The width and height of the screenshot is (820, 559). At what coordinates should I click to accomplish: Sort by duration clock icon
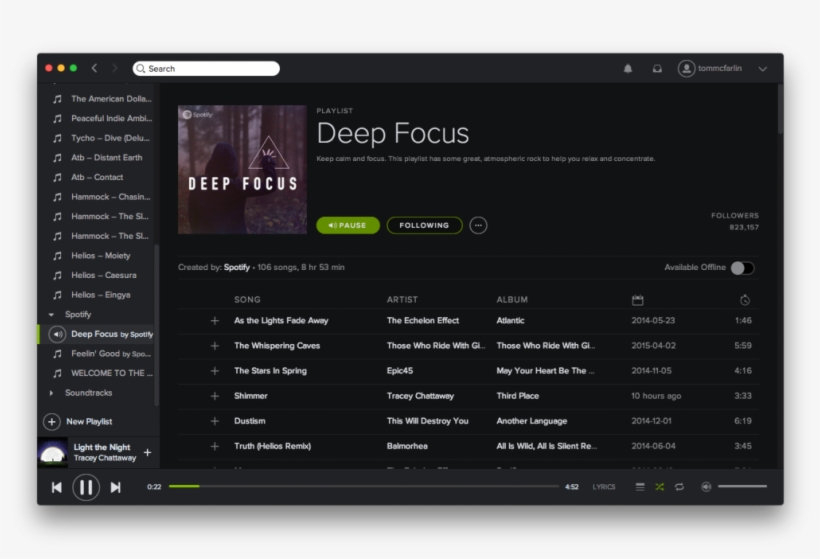coord(745,300)
